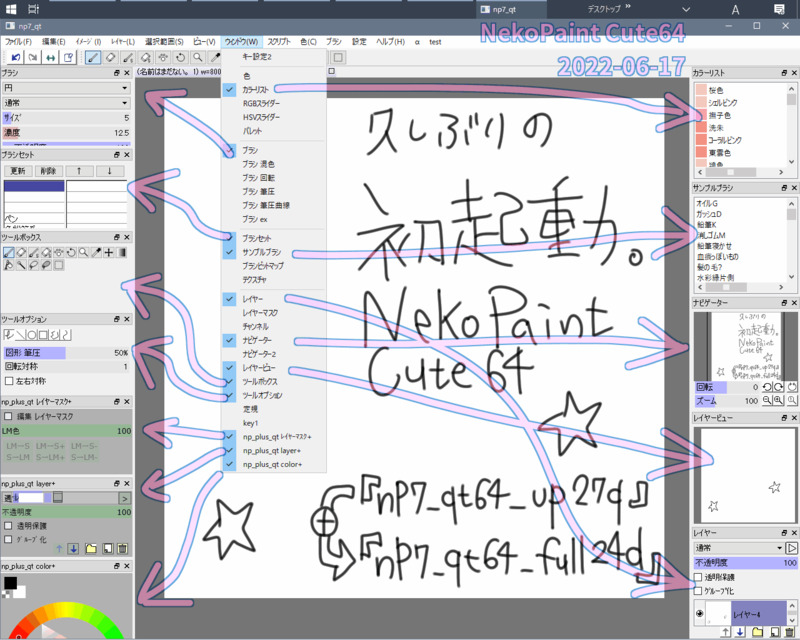Screen dimensions: 800x640
Task: Rotate view counter-clockwise in ナビゲーター
Action: click(767, 387)
